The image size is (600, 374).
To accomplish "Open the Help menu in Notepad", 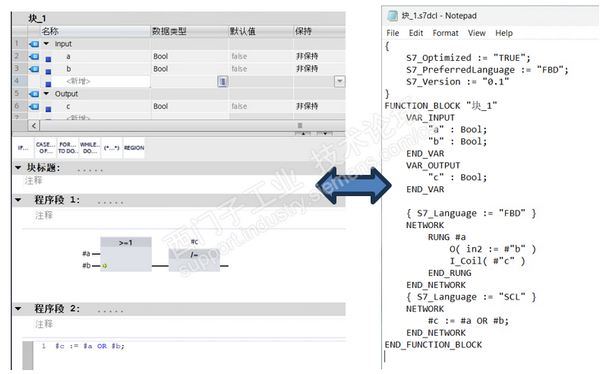I will pos(504,33).
